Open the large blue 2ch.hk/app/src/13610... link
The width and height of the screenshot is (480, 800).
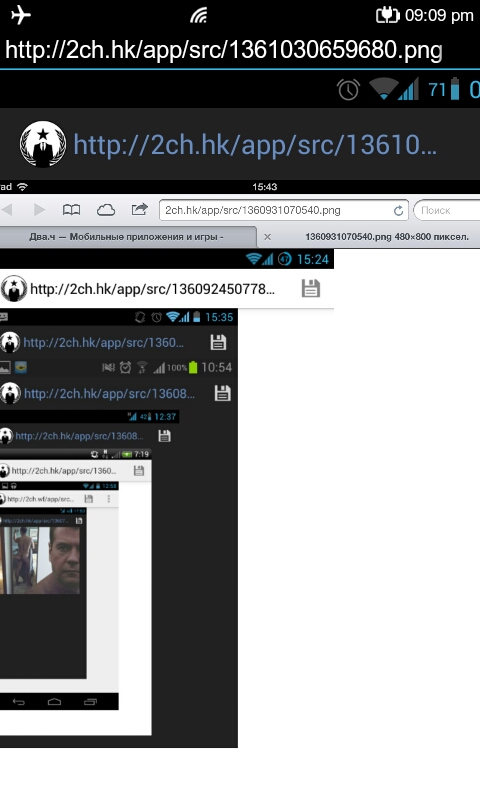click(255, 144)
